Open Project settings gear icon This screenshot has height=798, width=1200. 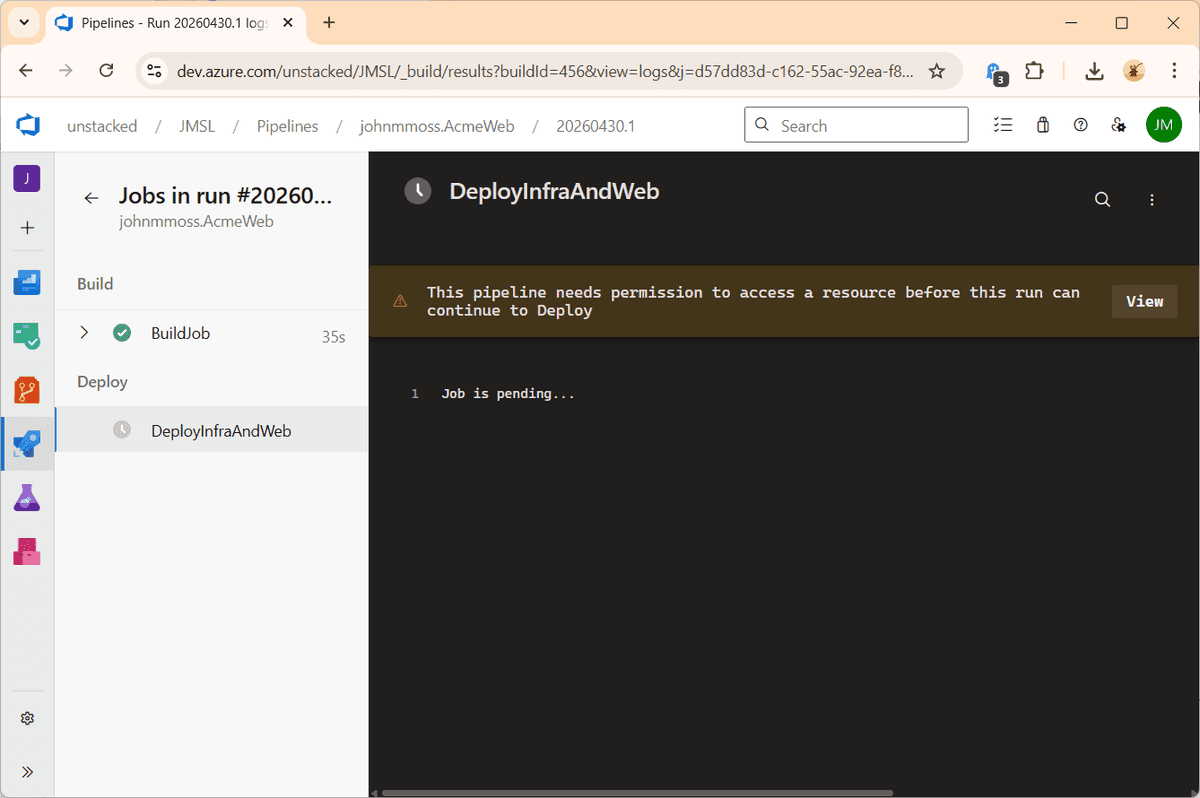click(x=27, y=718)
